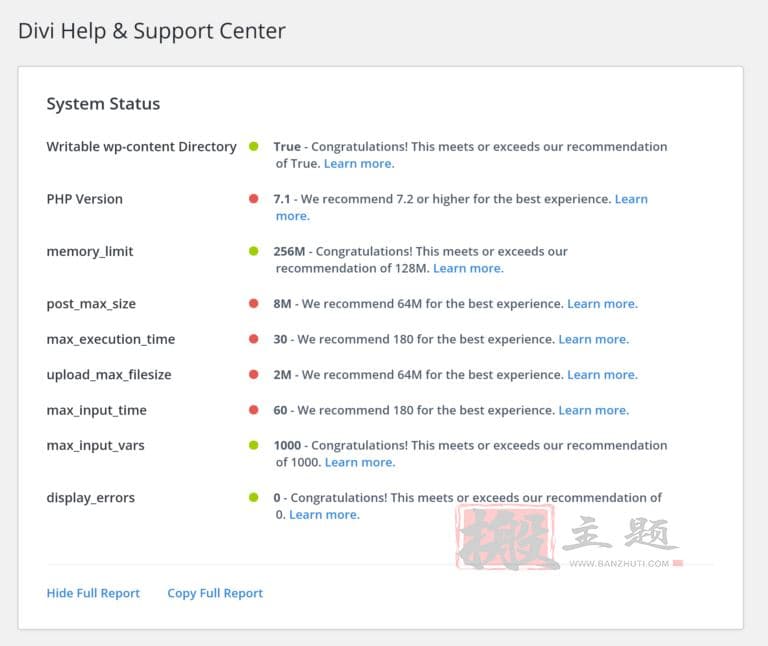Select the 1000 max_input_vars value
768x646 pixels.
click(287, 445)
